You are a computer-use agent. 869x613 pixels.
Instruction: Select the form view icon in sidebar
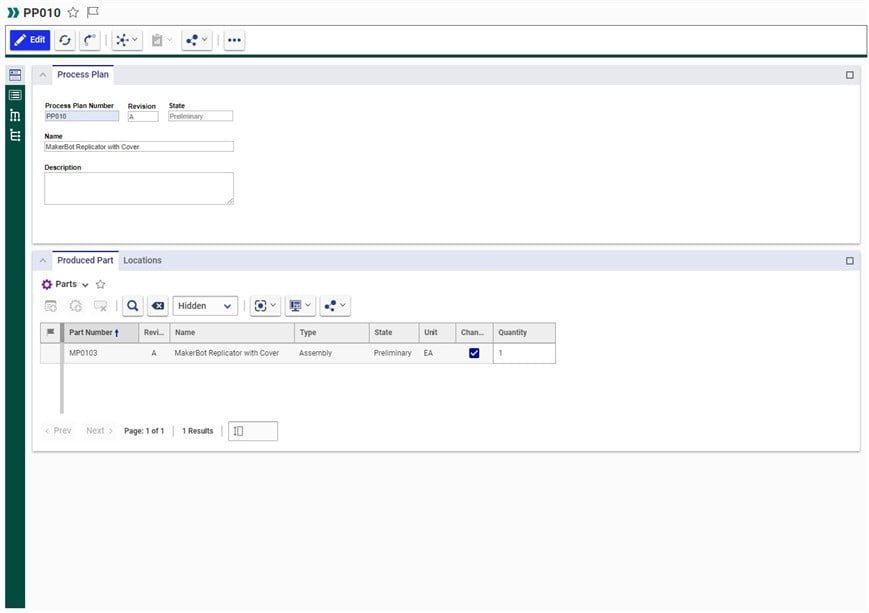[15, 75]
